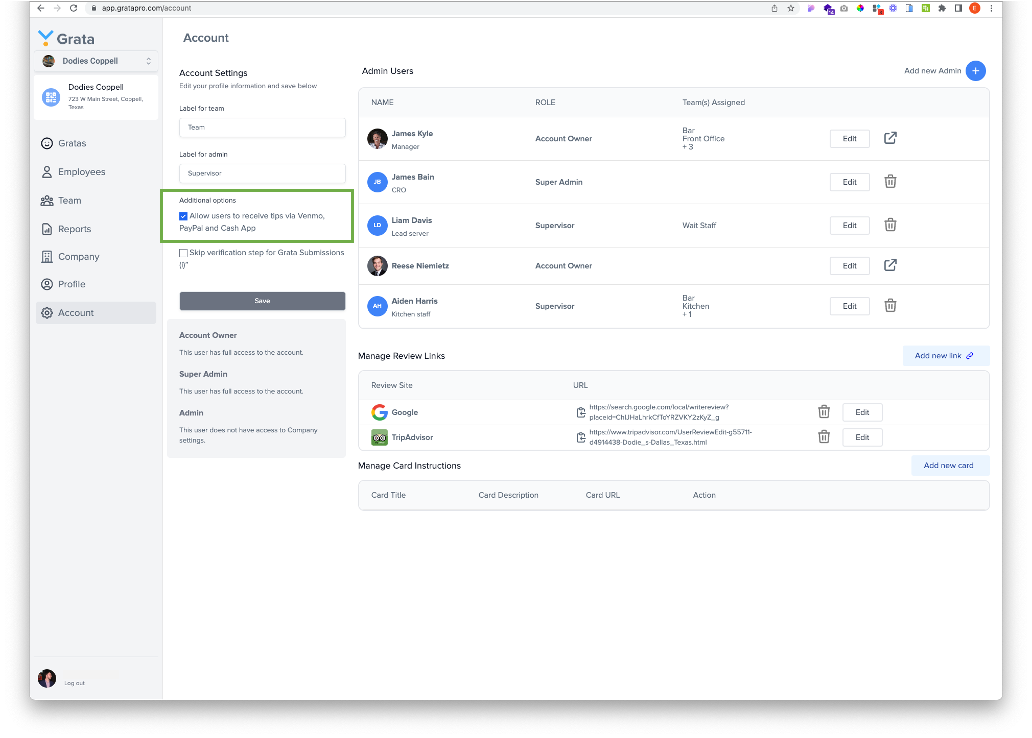
Task: Expand the Dodies Coppell location dropdown
Action: (x=96, y=61)
